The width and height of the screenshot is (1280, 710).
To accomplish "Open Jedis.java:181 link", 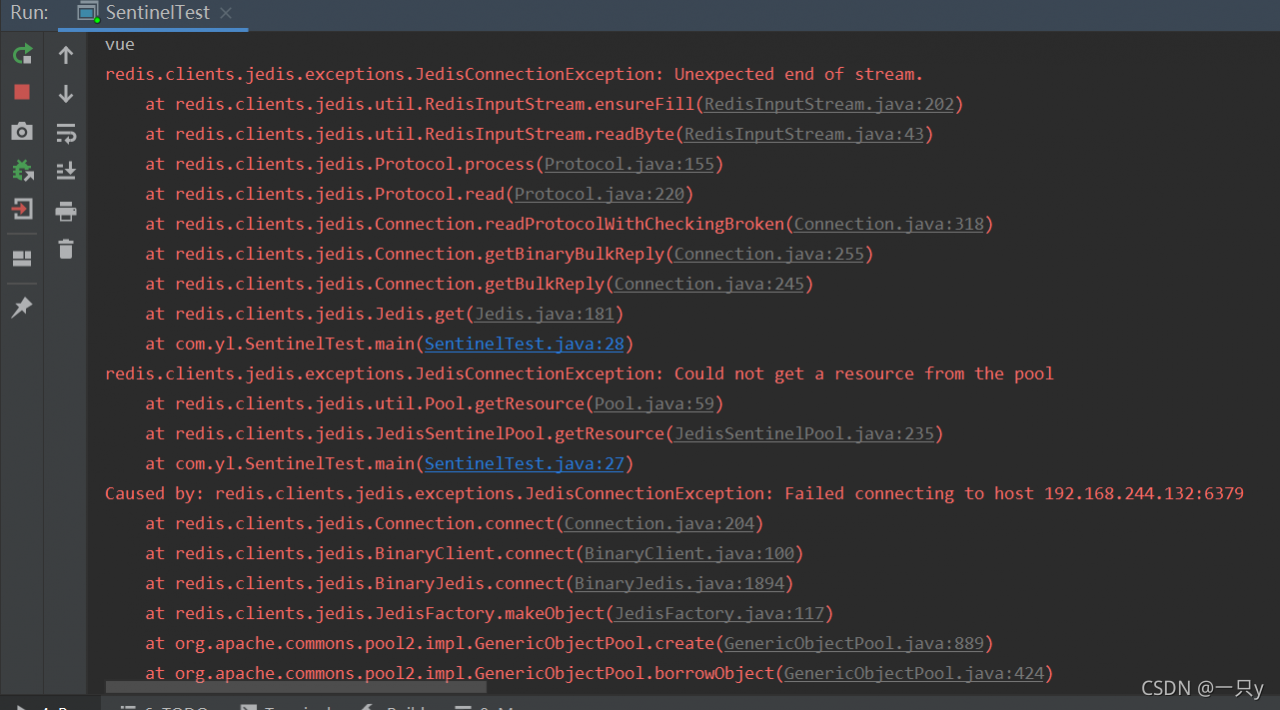I will [544, 314].
